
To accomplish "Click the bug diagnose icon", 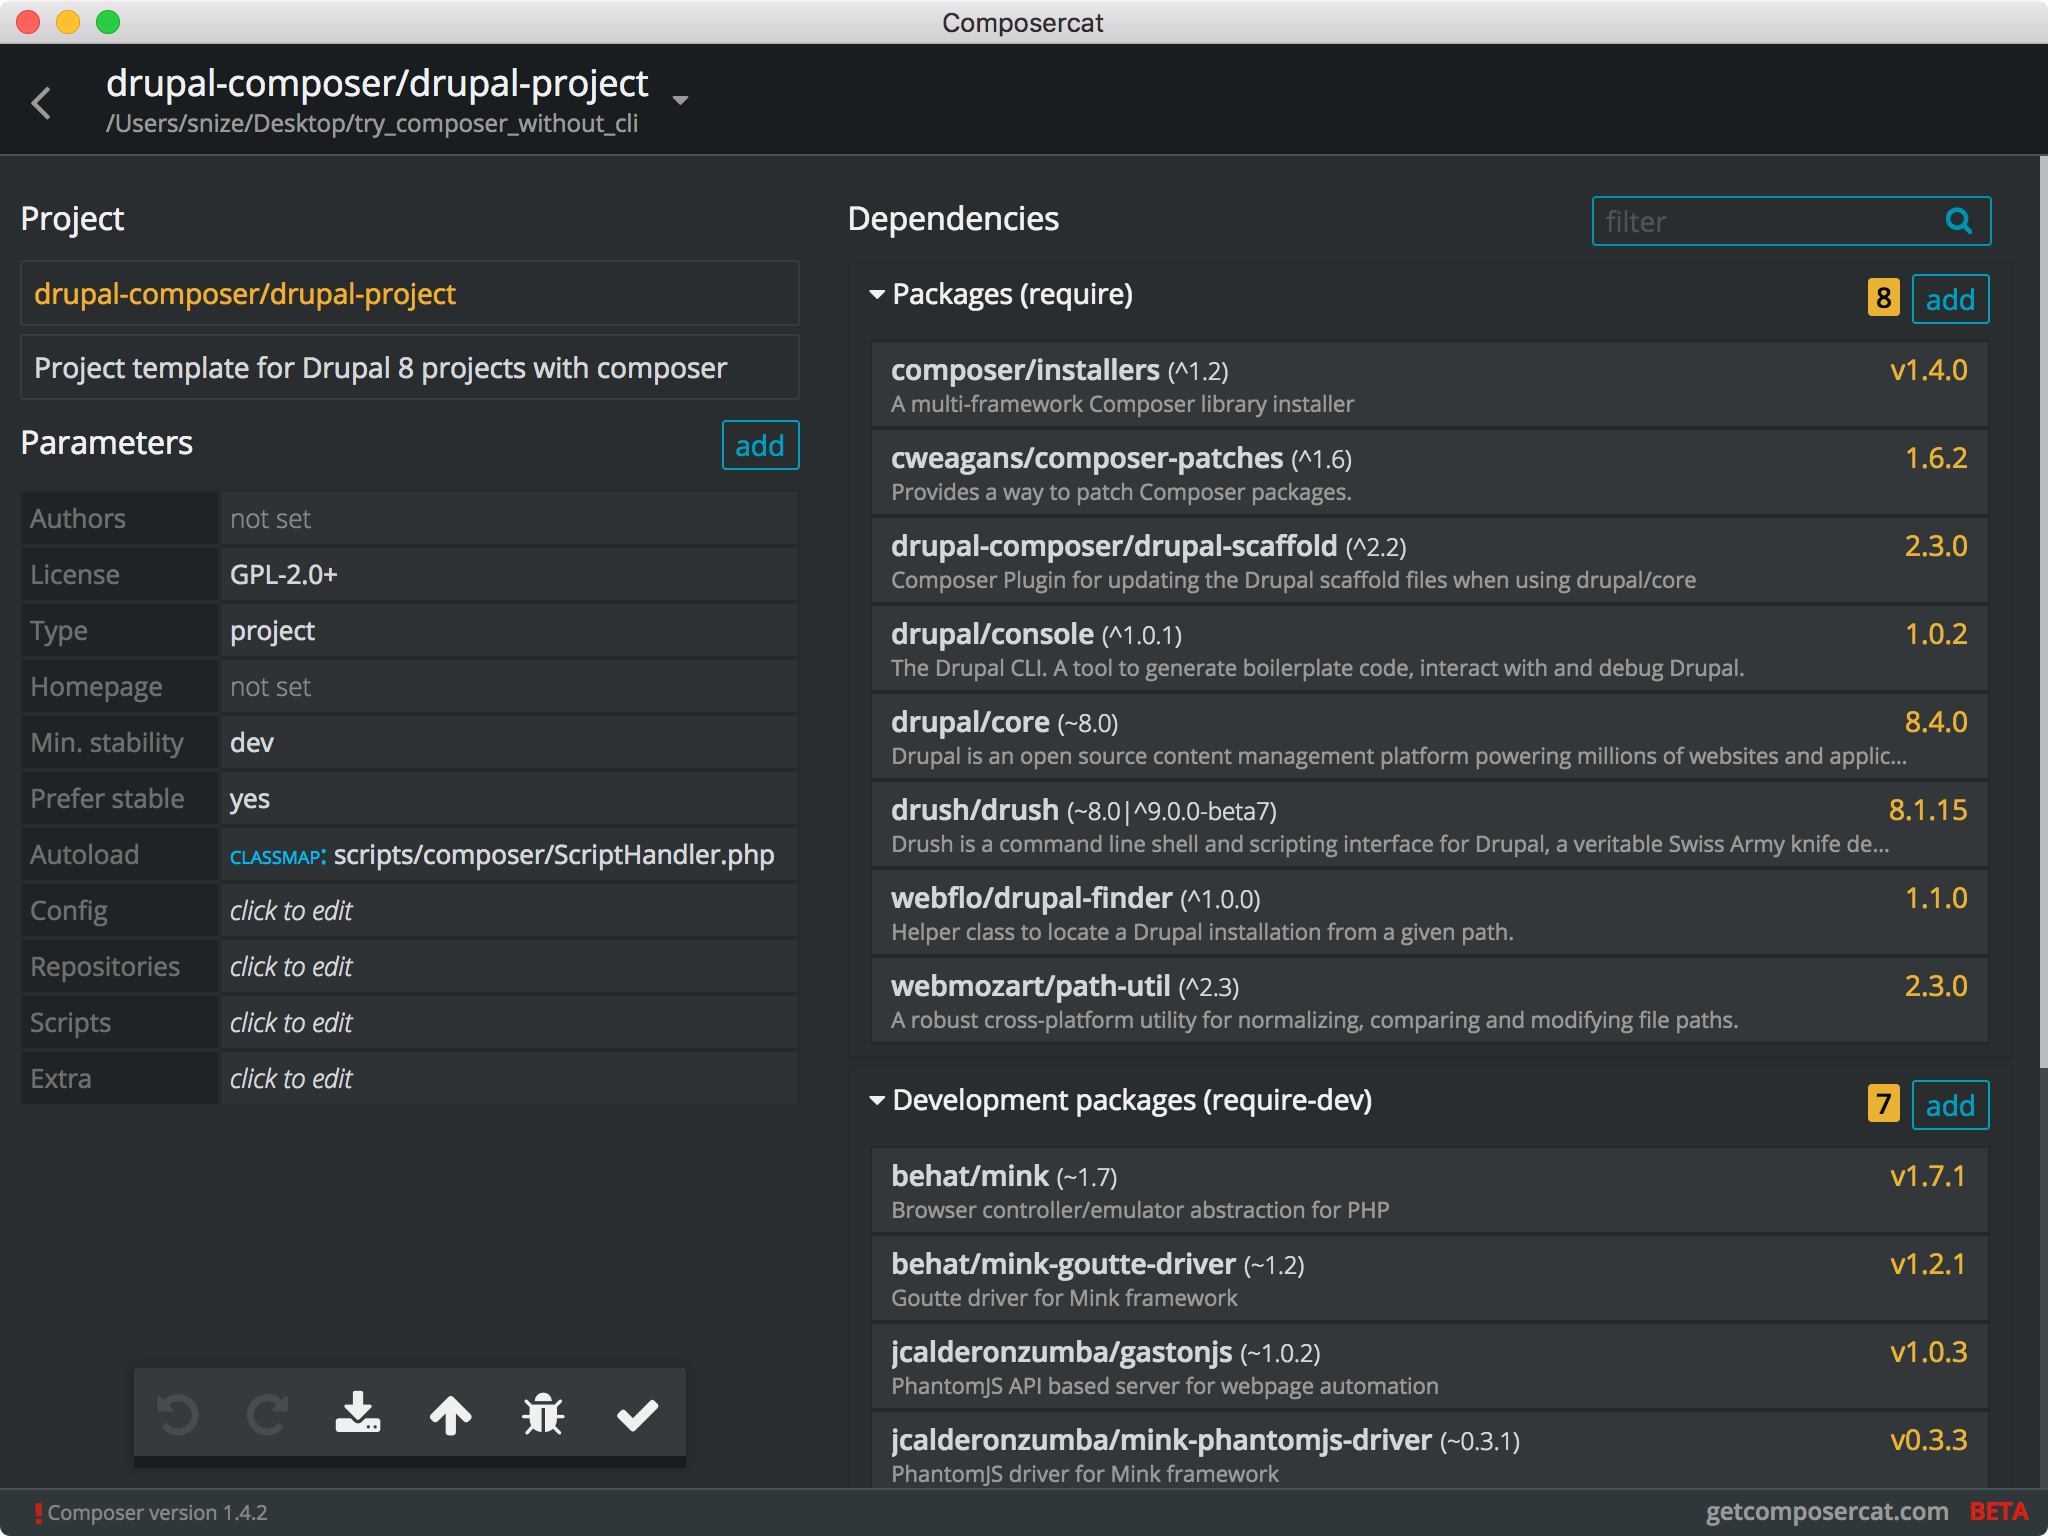I will pos(543,1414).
